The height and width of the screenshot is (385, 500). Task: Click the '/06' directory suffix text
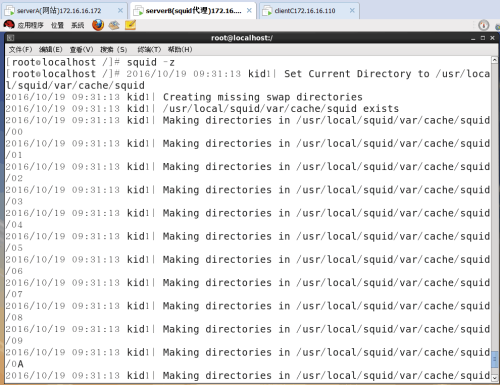point(14,271)
